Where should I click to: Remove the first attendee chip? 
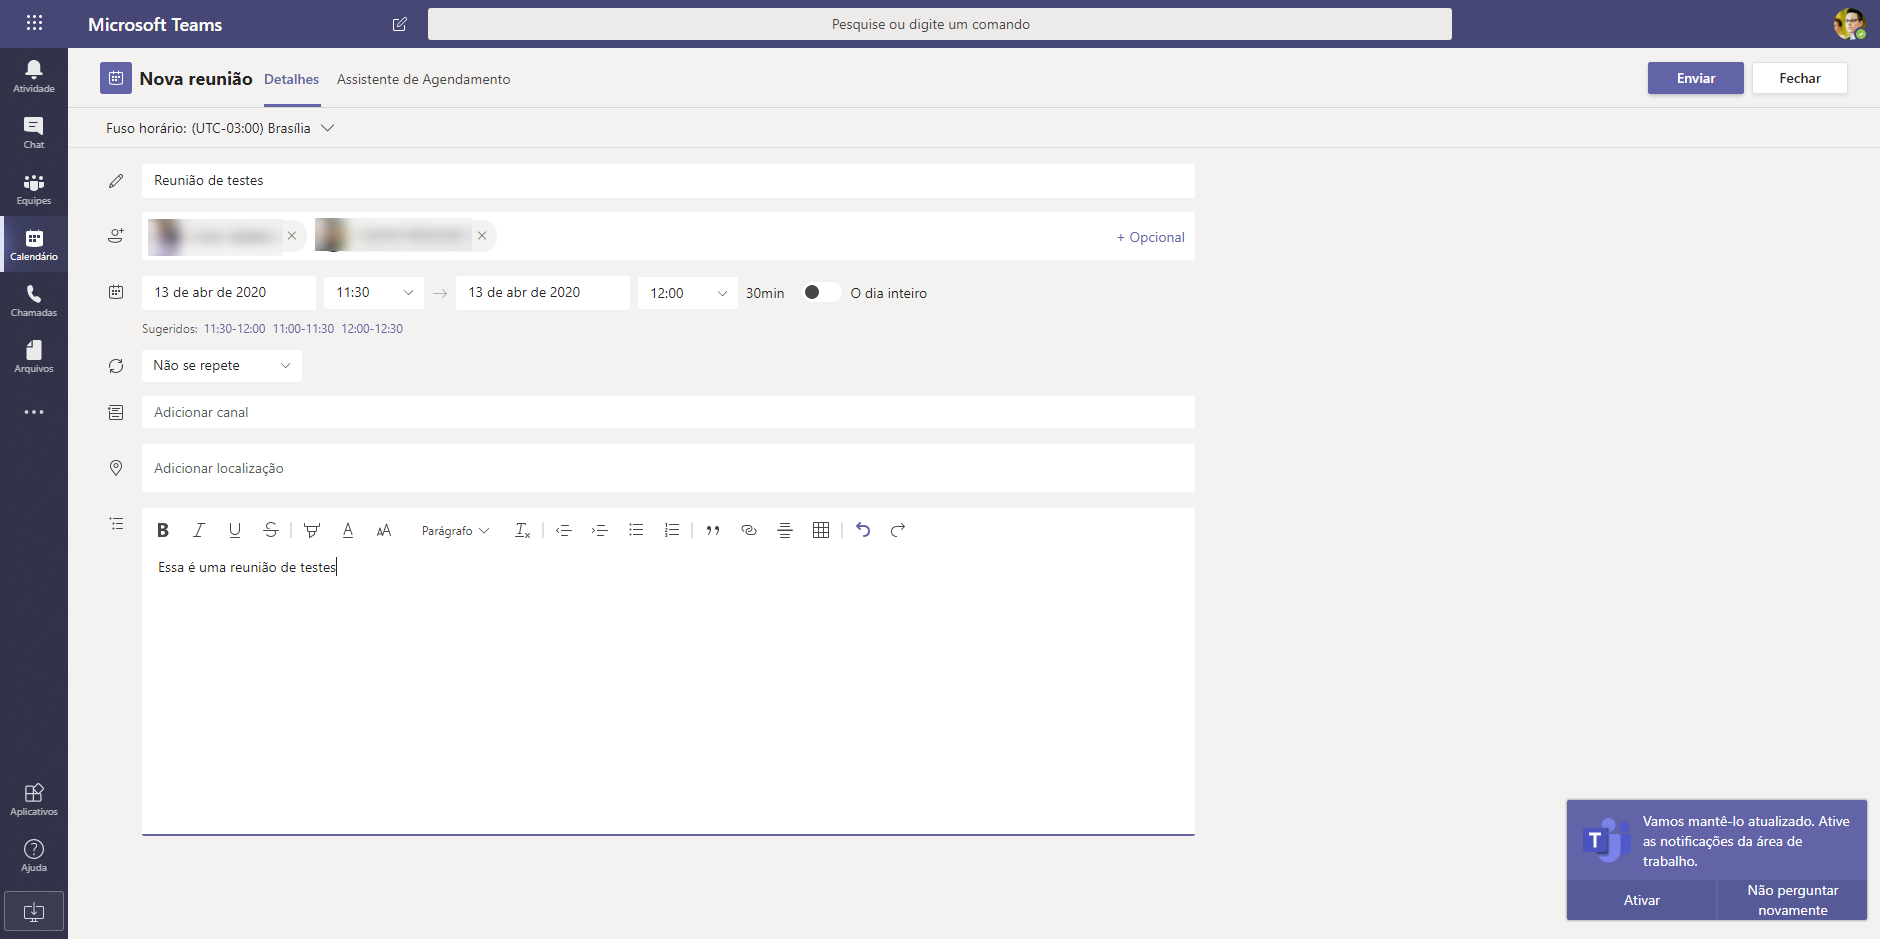coord(292,236)
